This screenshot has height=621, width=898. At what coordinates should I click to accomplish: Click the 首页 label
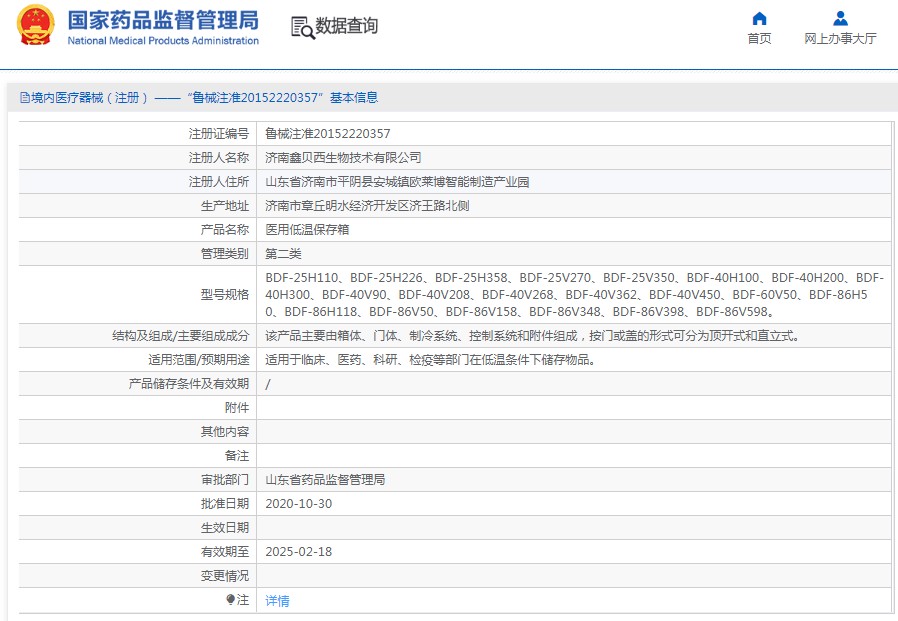pyautogui.click(x=759, y=38)
